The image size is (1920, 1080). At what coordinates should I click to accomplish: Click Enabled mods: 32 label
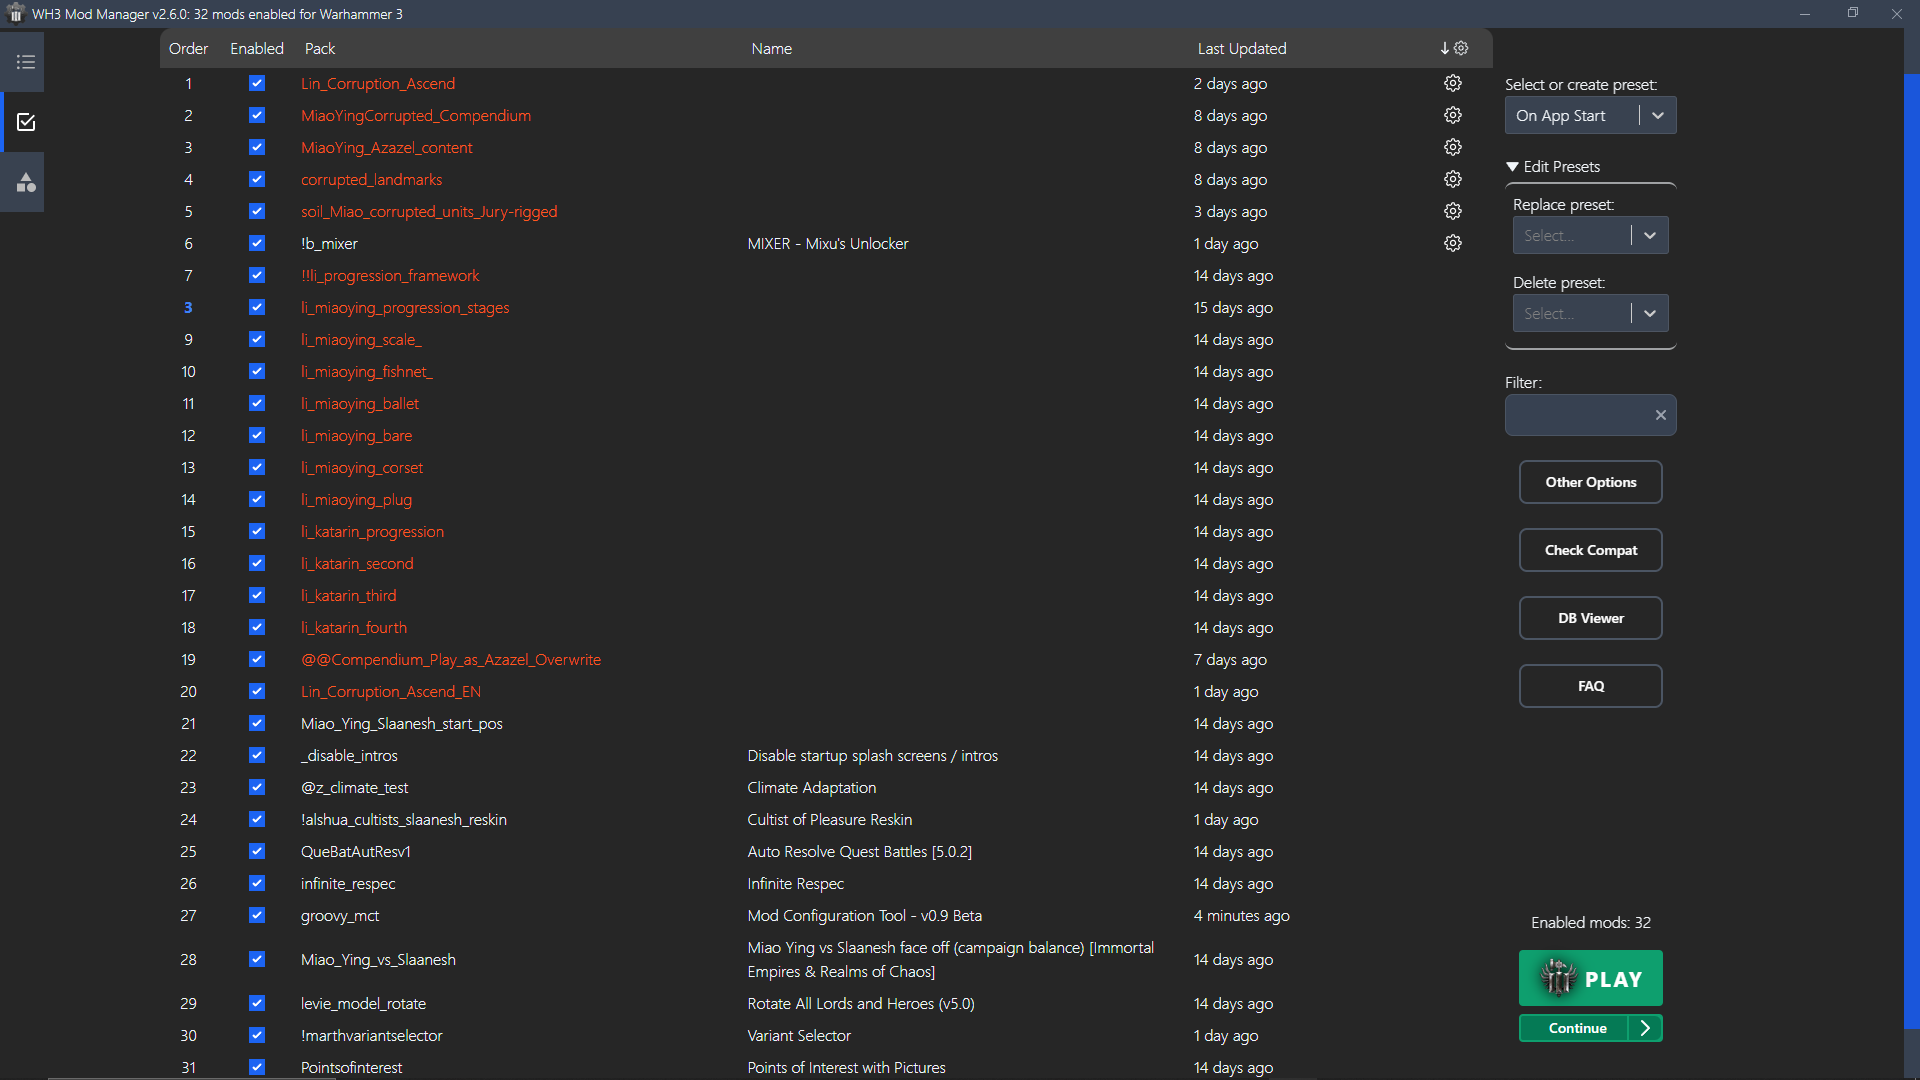pyautogui.click(x=1590, y=922)
